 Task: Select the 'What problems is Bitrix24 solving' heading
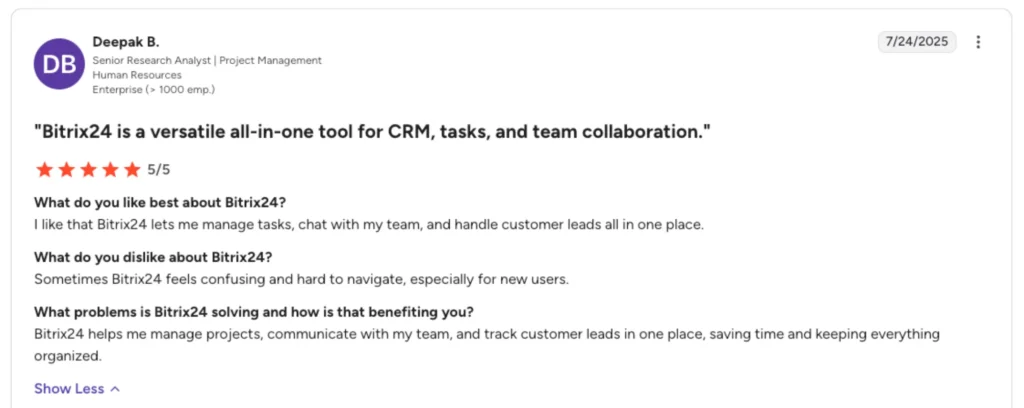coord(254,311)
